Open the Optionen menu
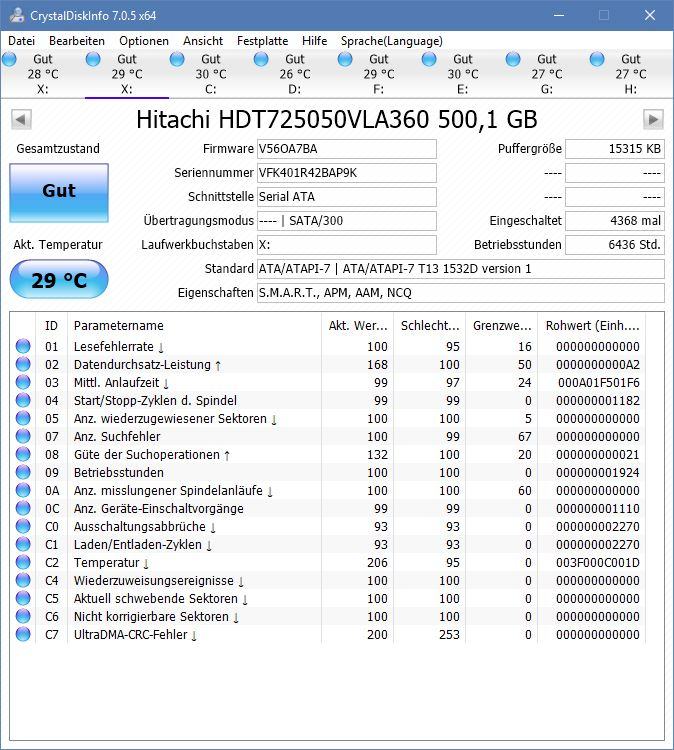Screen dimensions: 674x750 click(144, 41)
